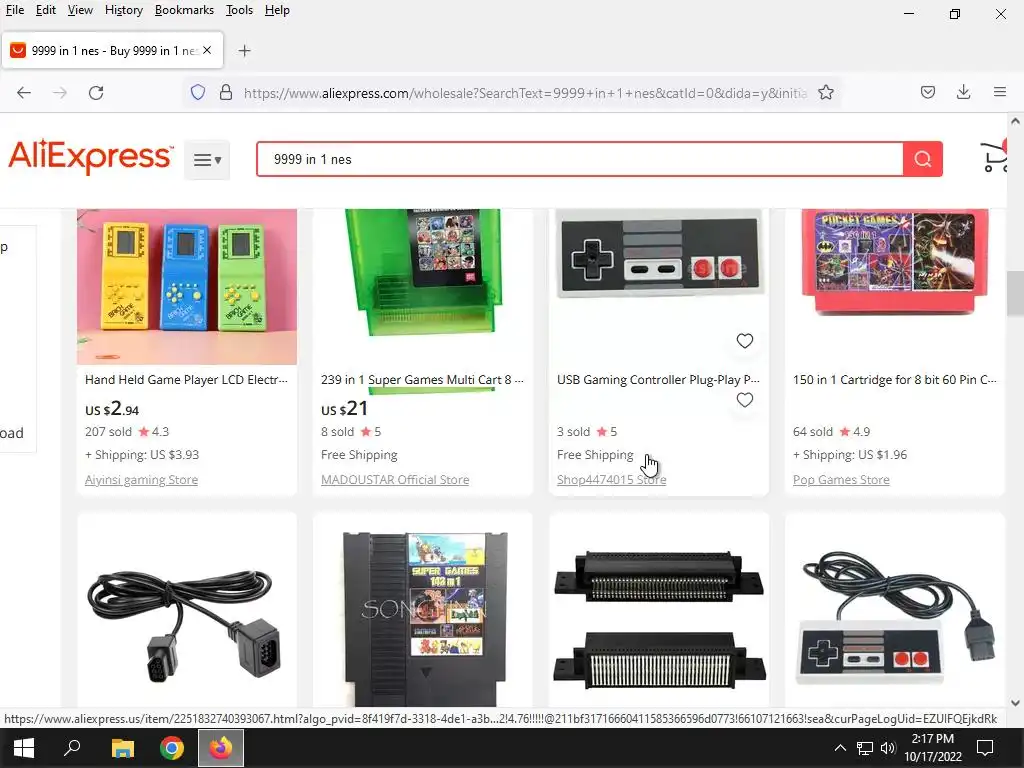Screen dimensions: 1024x768
Task: Open the Hand Held Game Player LCD listing title
Action: click(x=186, y=379)
